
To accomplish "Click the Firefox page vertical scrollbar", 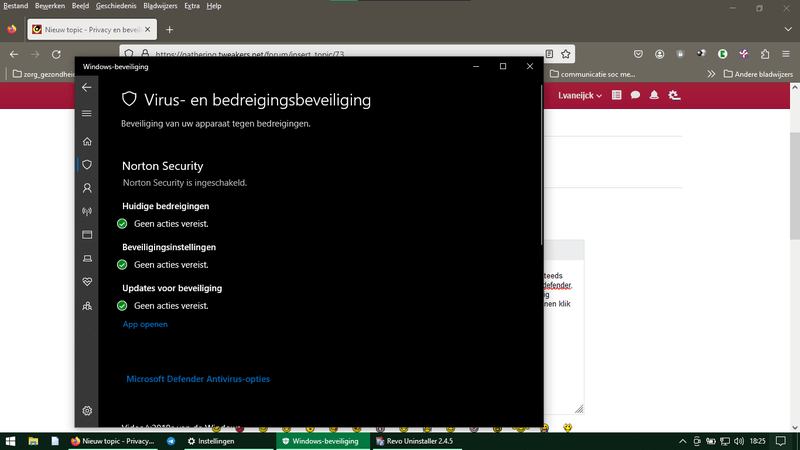I will coord(795,186).
